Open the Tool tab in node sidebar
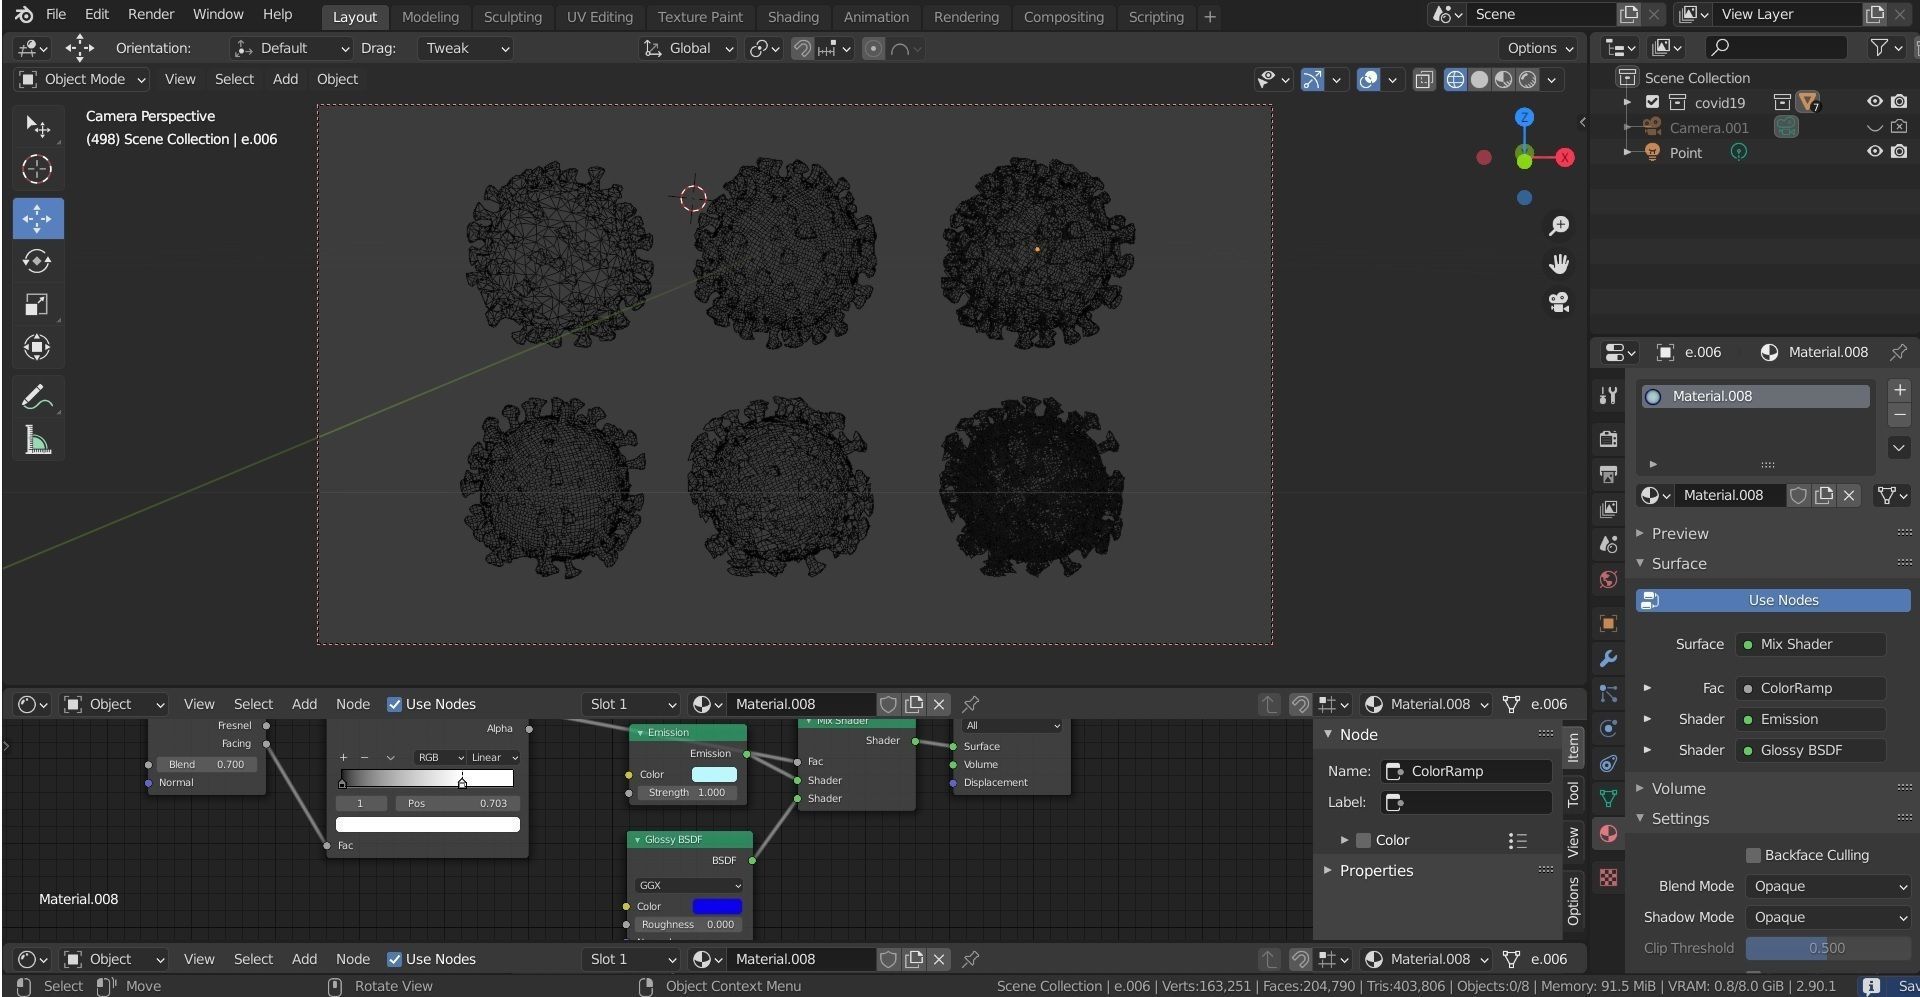1920x997 pixels. (x=1573, y=795)
